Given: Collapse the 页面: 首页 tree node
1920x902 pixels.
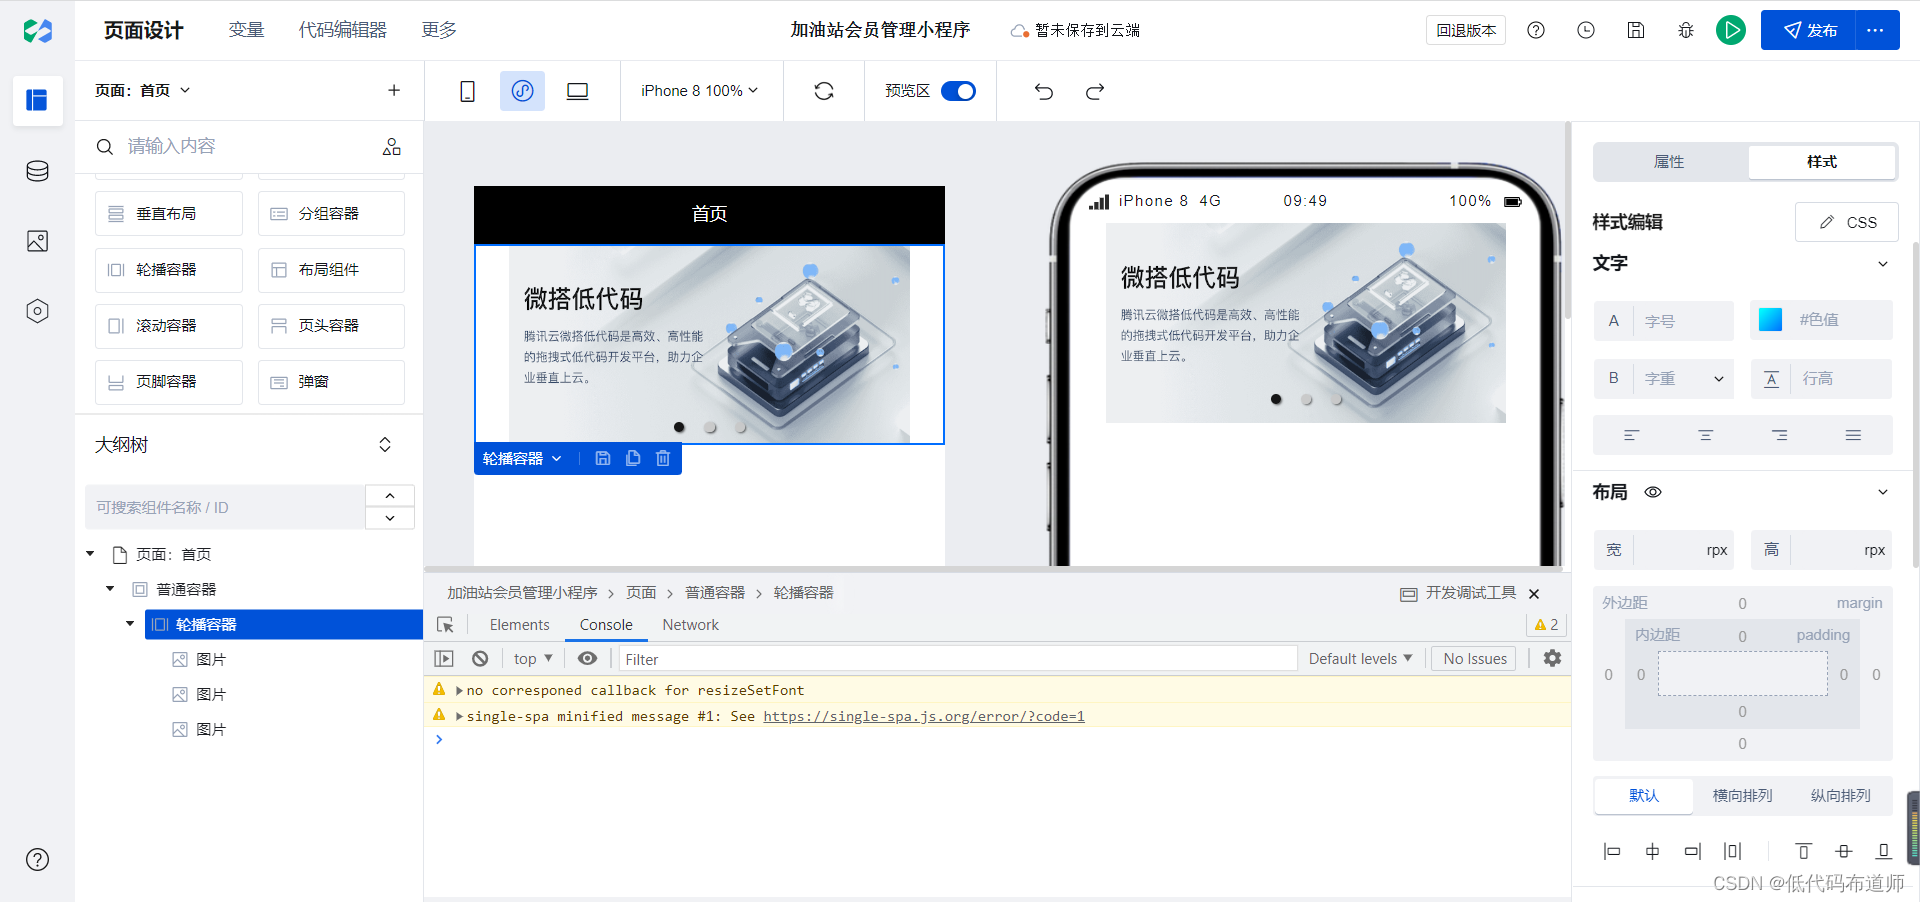Looking at the screenshot, I should click(x=90, y=554).
